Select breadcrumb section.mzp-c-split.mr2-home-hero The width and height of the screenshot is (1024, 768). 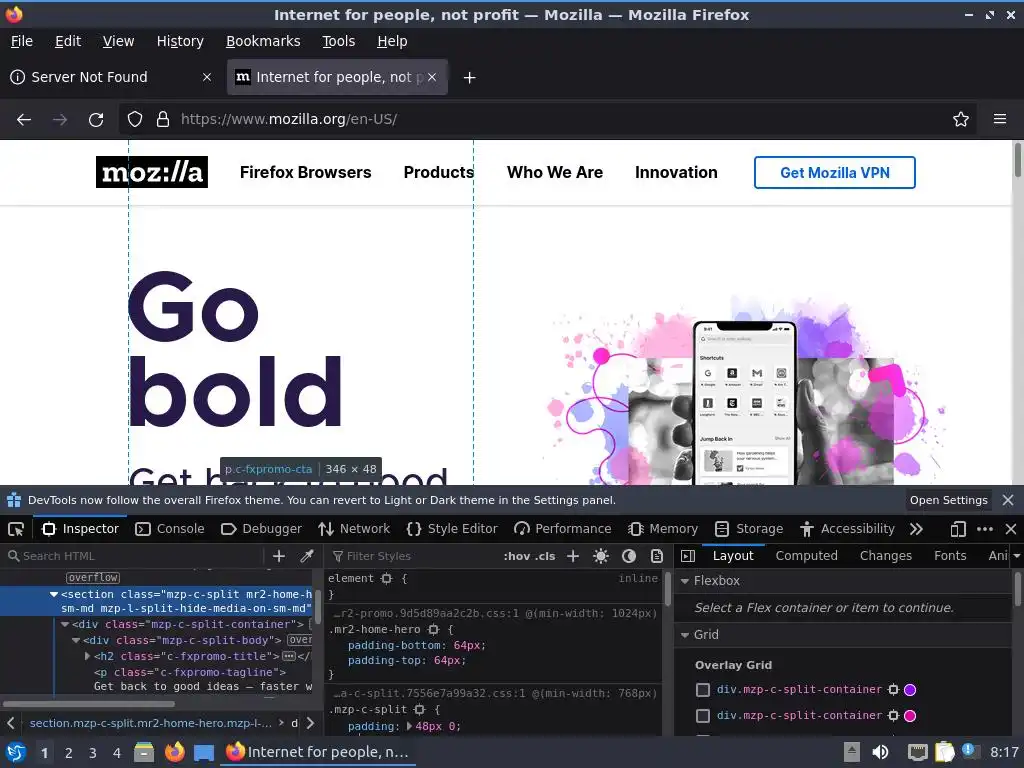(x=151, y=723)
